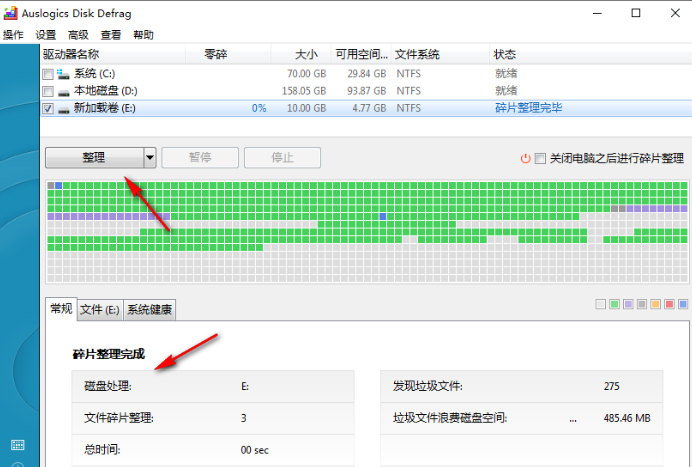The height and width of the screenshot is (467, 692).
Task: Click the 00 sec total time value
Action: [255, 450]
